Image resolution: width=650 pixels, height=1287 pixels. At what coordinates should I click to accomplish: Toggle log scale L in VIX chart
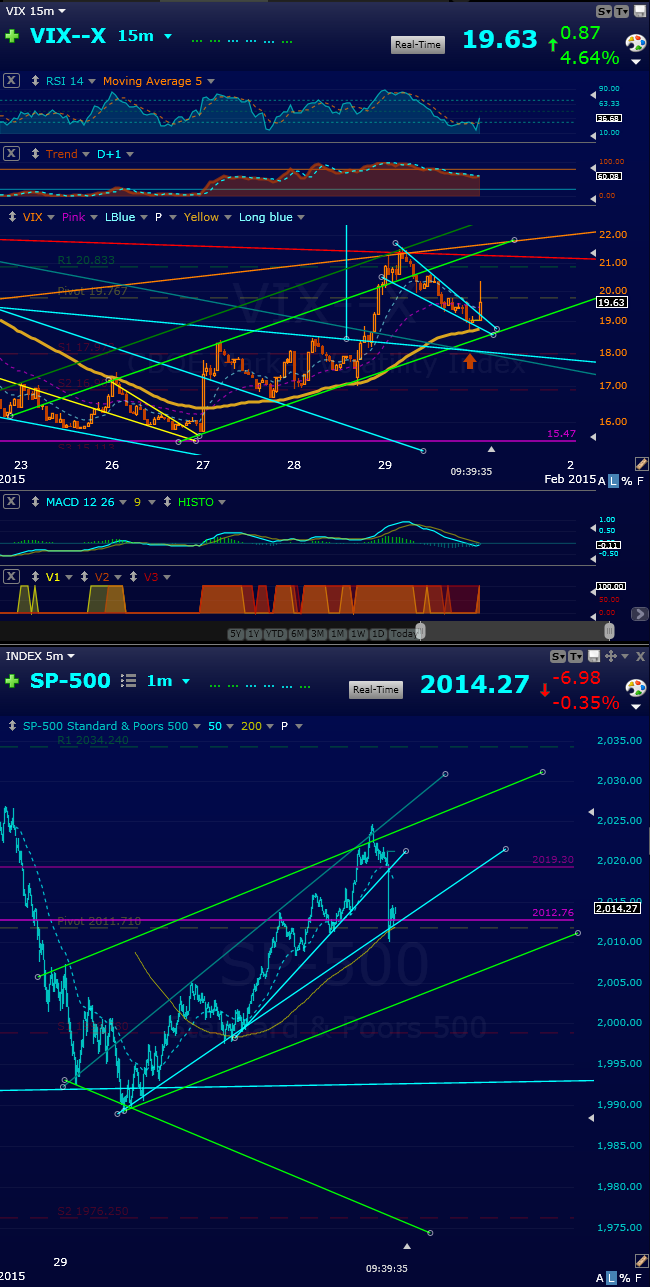coord(614,481)
